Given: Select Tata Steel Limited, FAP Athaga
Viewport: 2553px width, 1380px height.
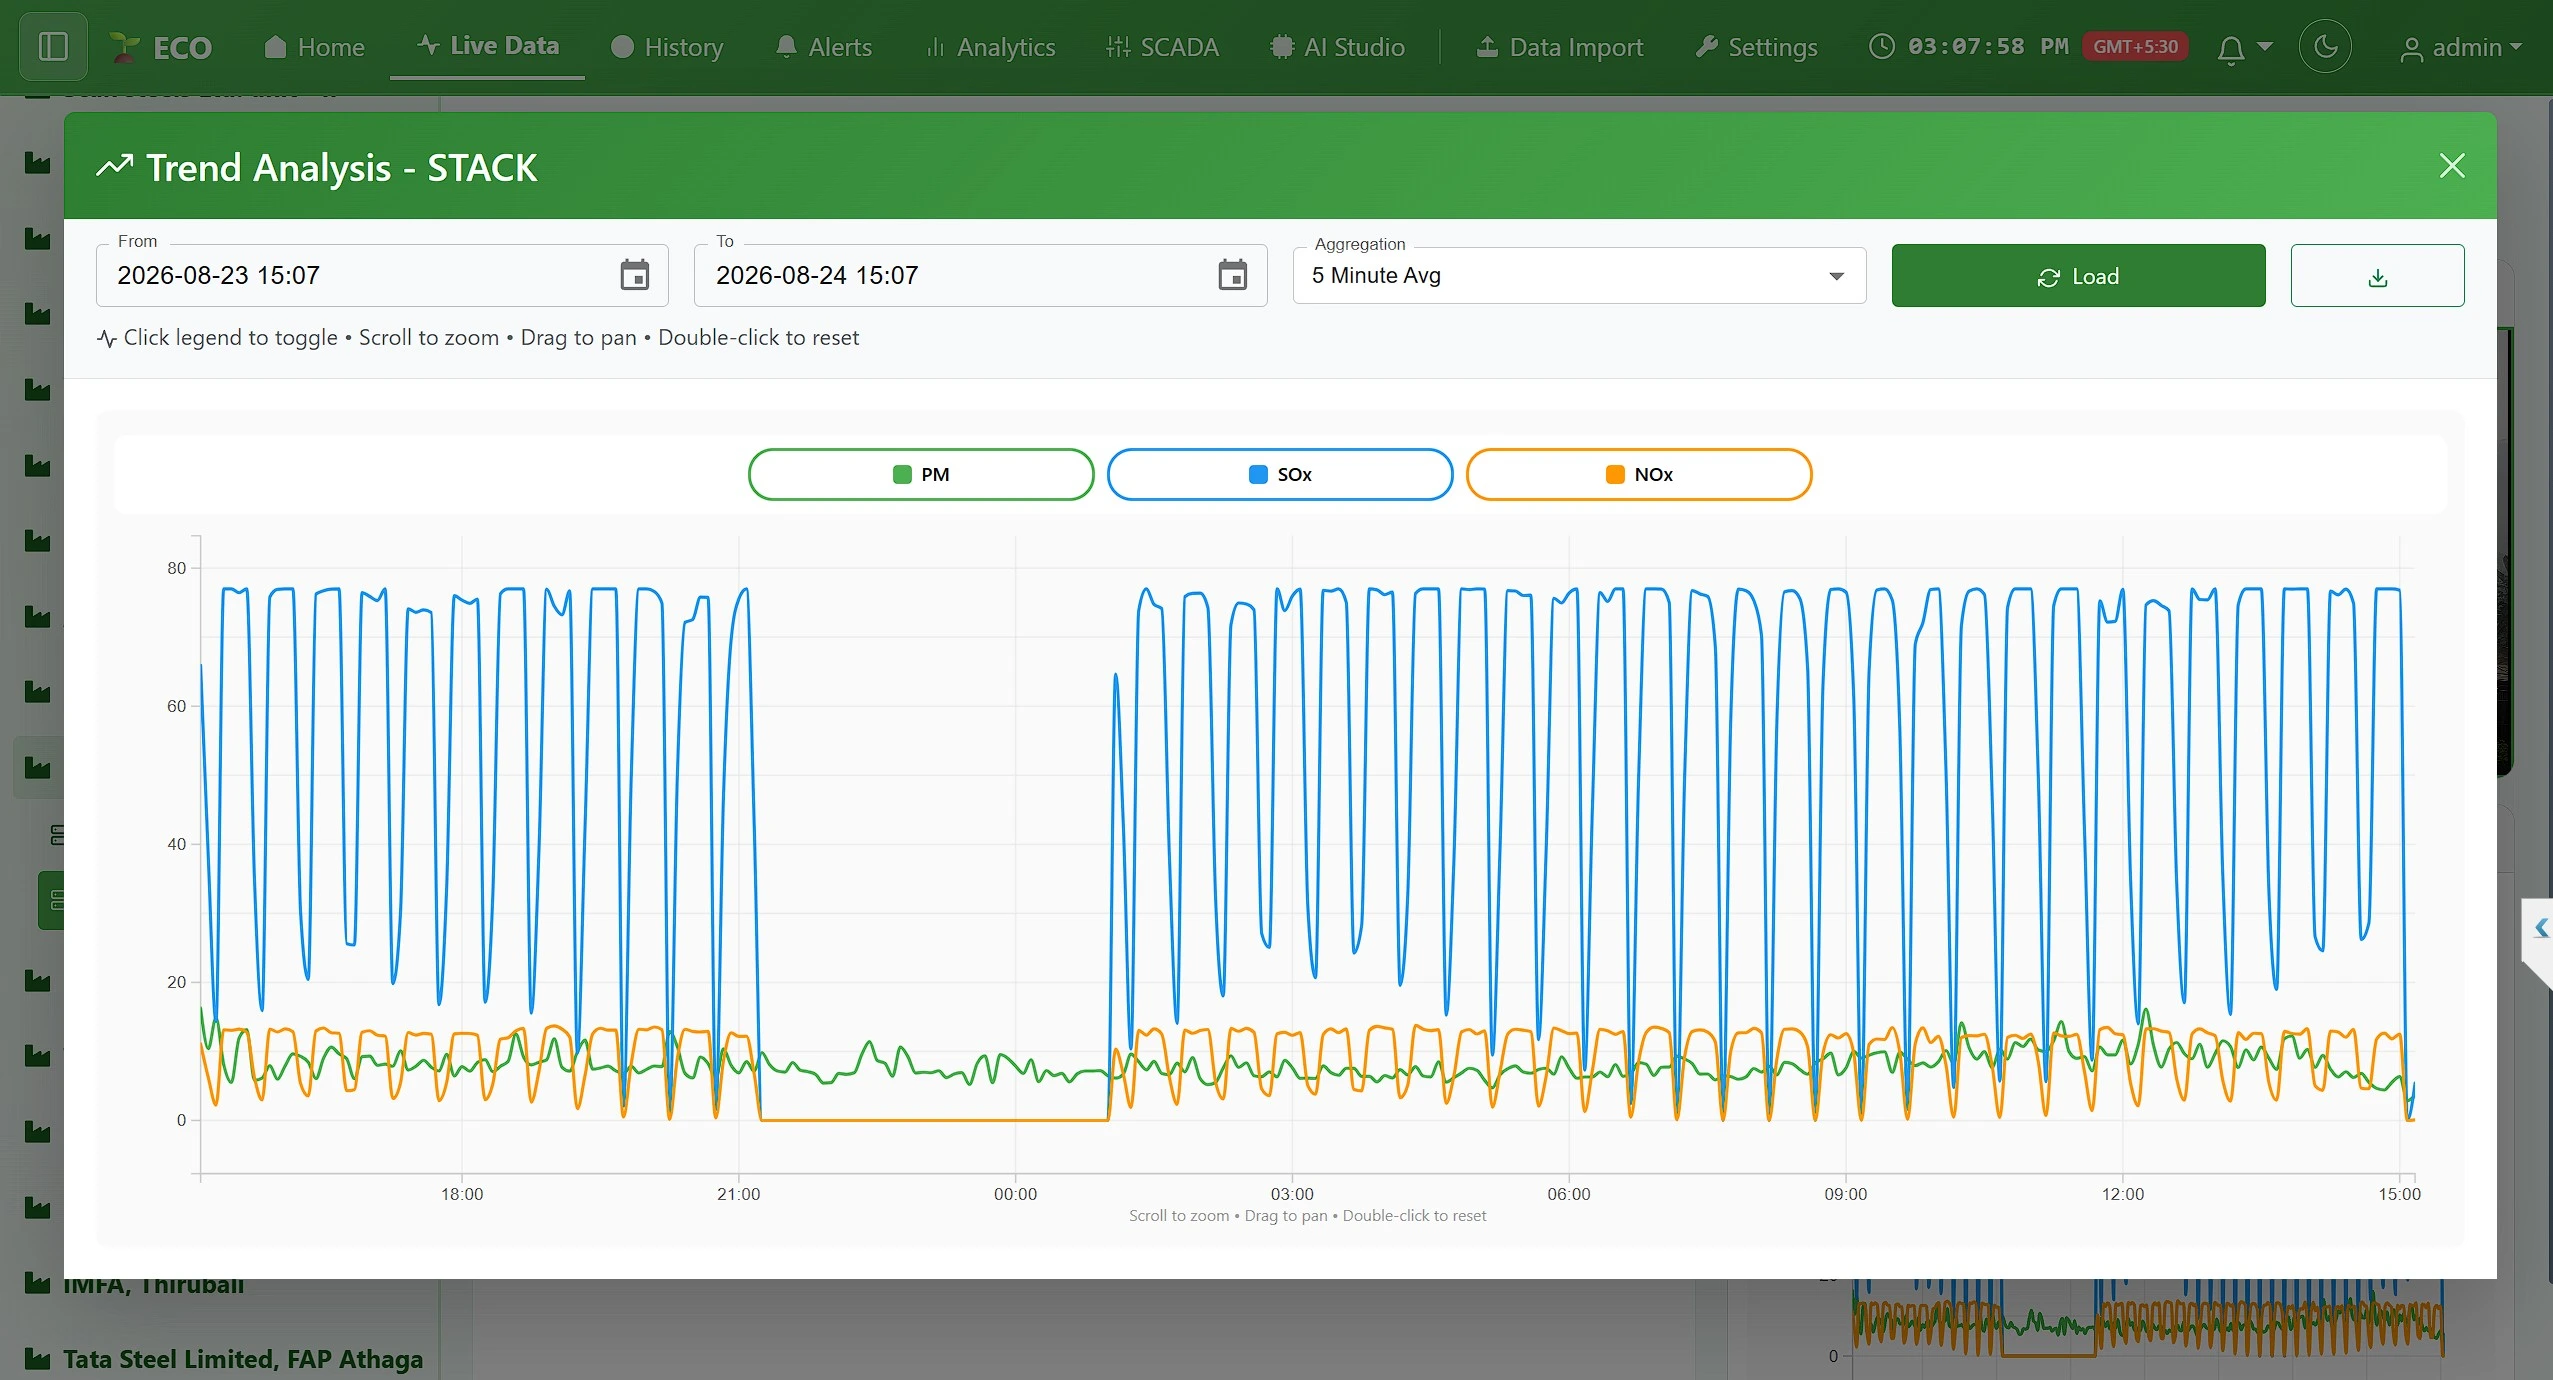Looking at the screenshot, I should pyautogui.click(x=242, y=1359).
